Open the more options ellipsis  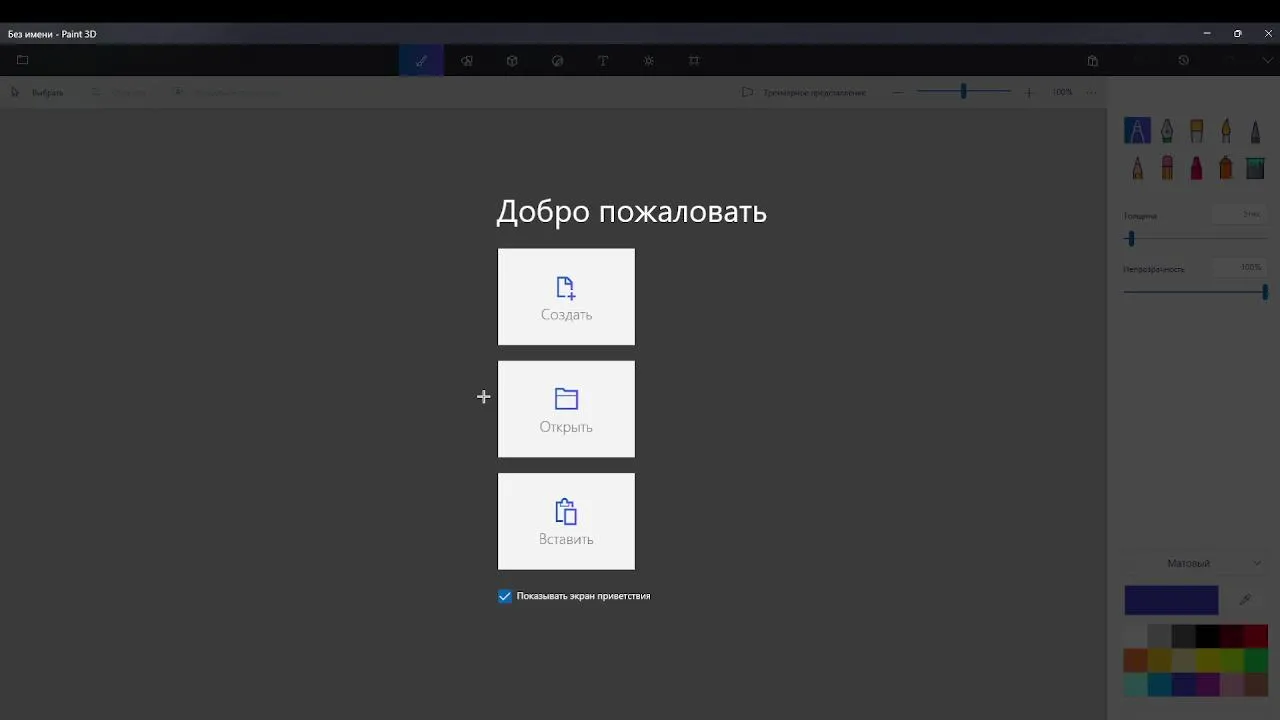click(x=1091, y=92)
